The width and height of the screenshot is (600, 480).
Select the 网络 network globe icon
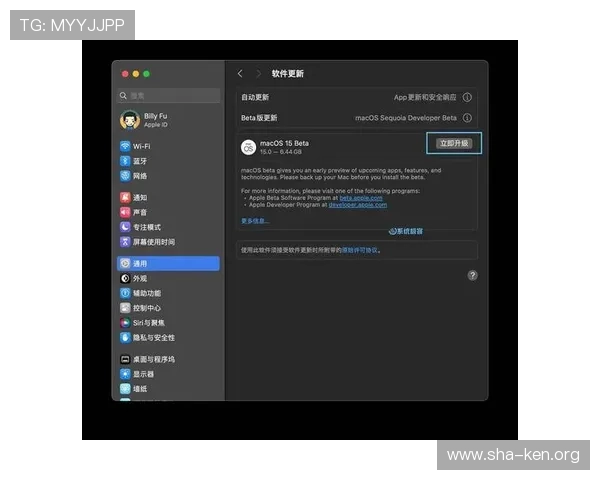[x=125, y=176]
